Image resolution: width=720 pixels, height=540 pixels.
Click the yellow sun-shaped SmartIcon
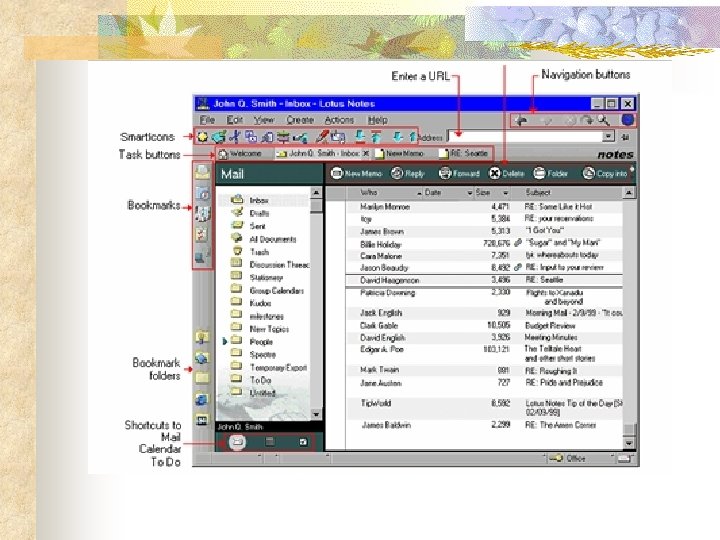[x=202, y=137]
